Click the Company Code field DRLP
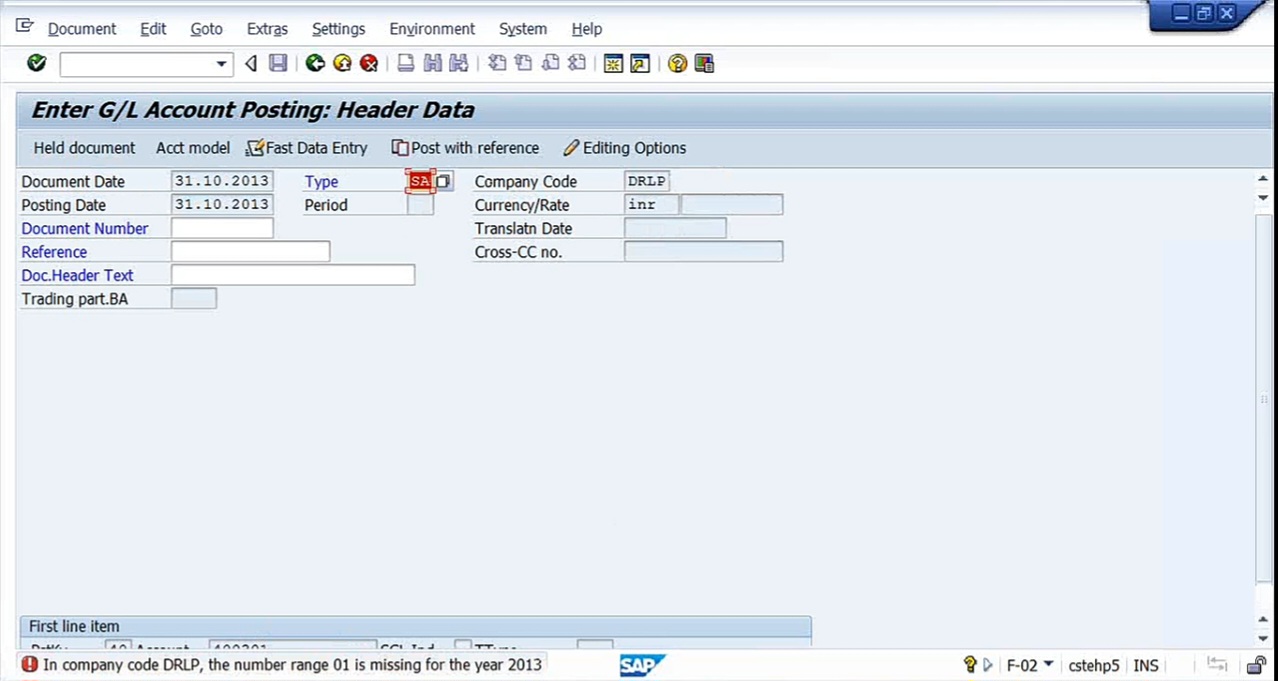This screenshot has width=1278, height=681. coord(647,181)
